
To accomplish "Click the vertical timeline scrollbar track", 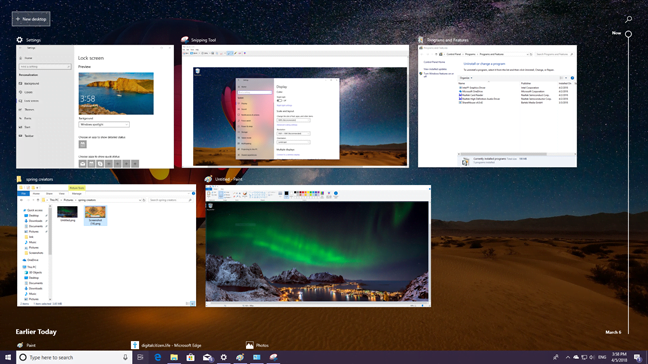I will (628, 186).
